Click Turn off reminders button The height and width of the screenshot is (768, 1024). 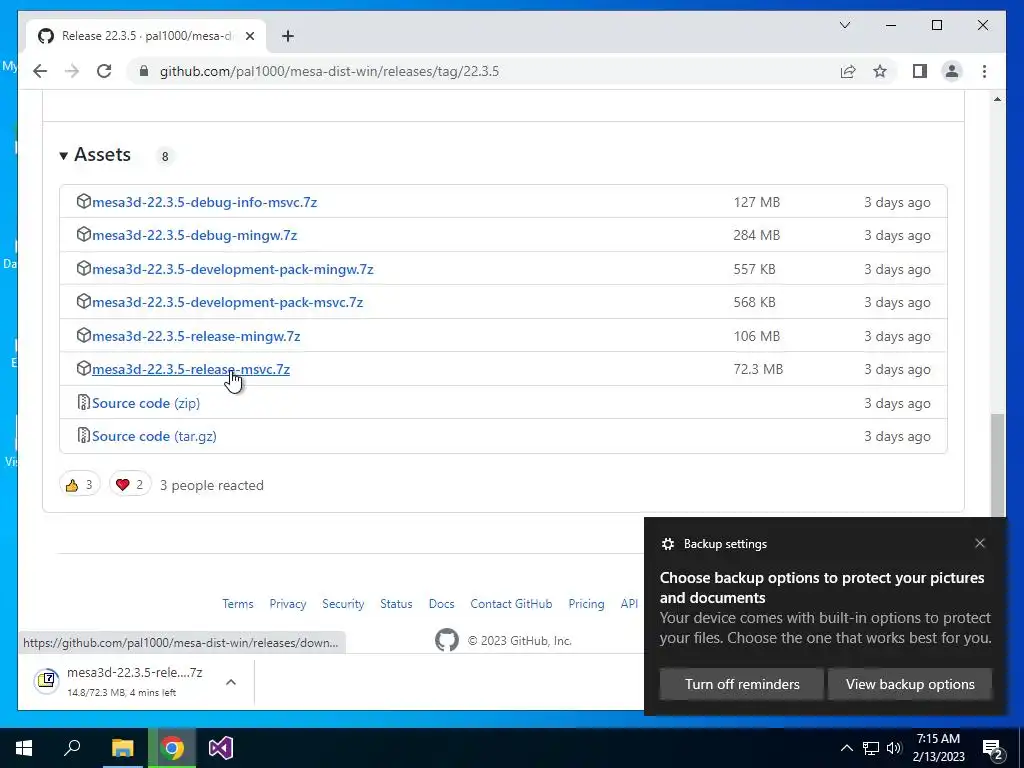point(742,684)
